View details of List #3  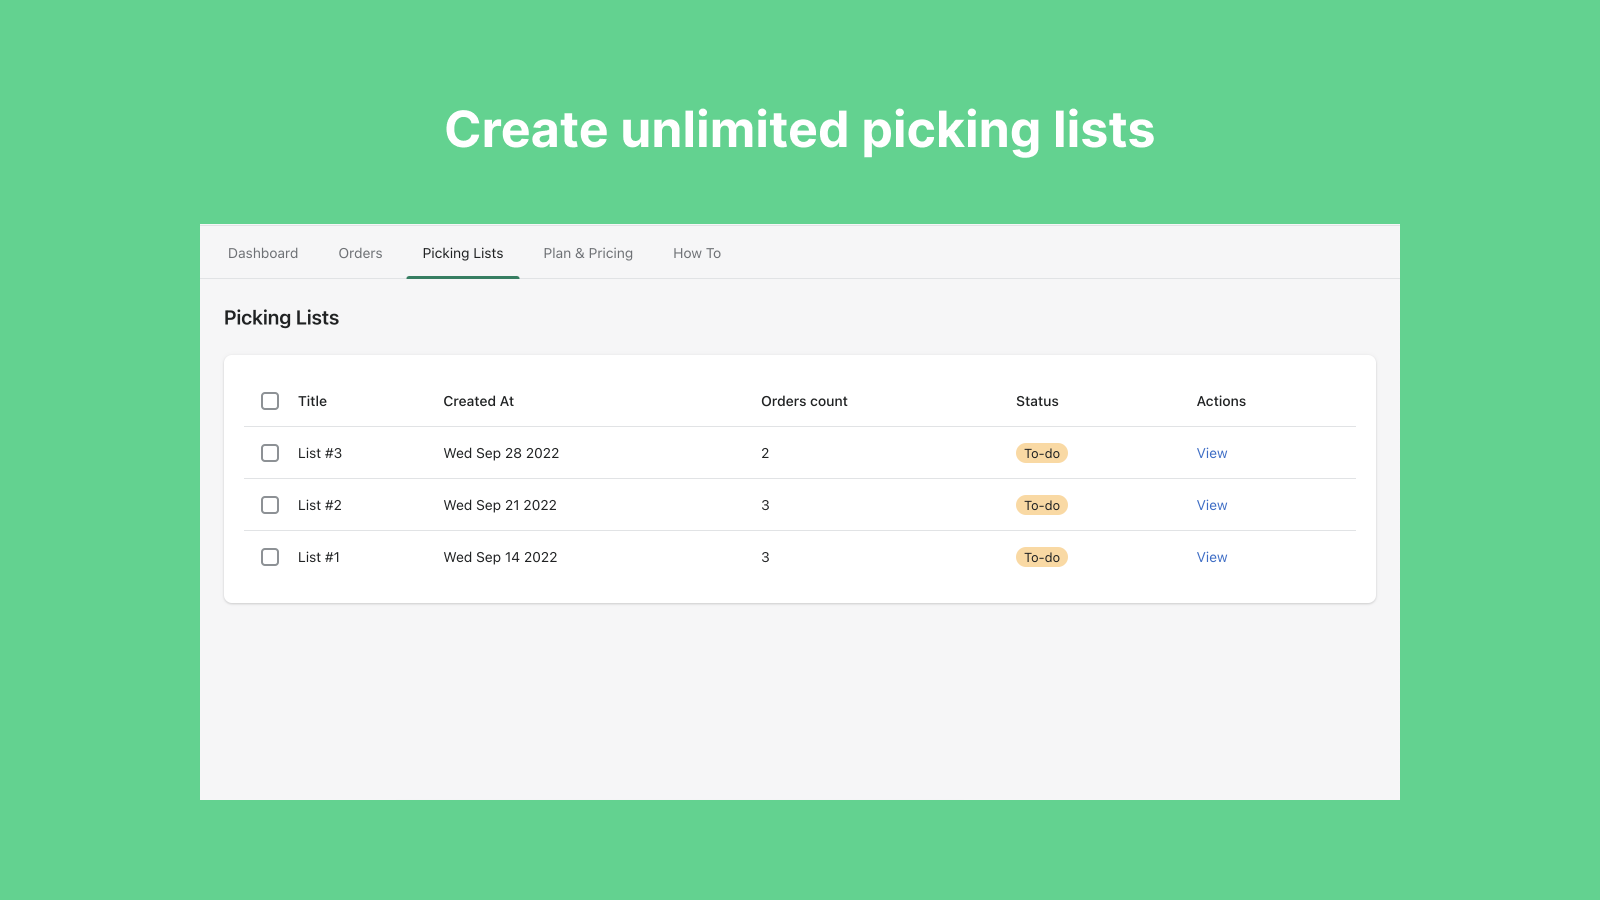point(1211,453)
